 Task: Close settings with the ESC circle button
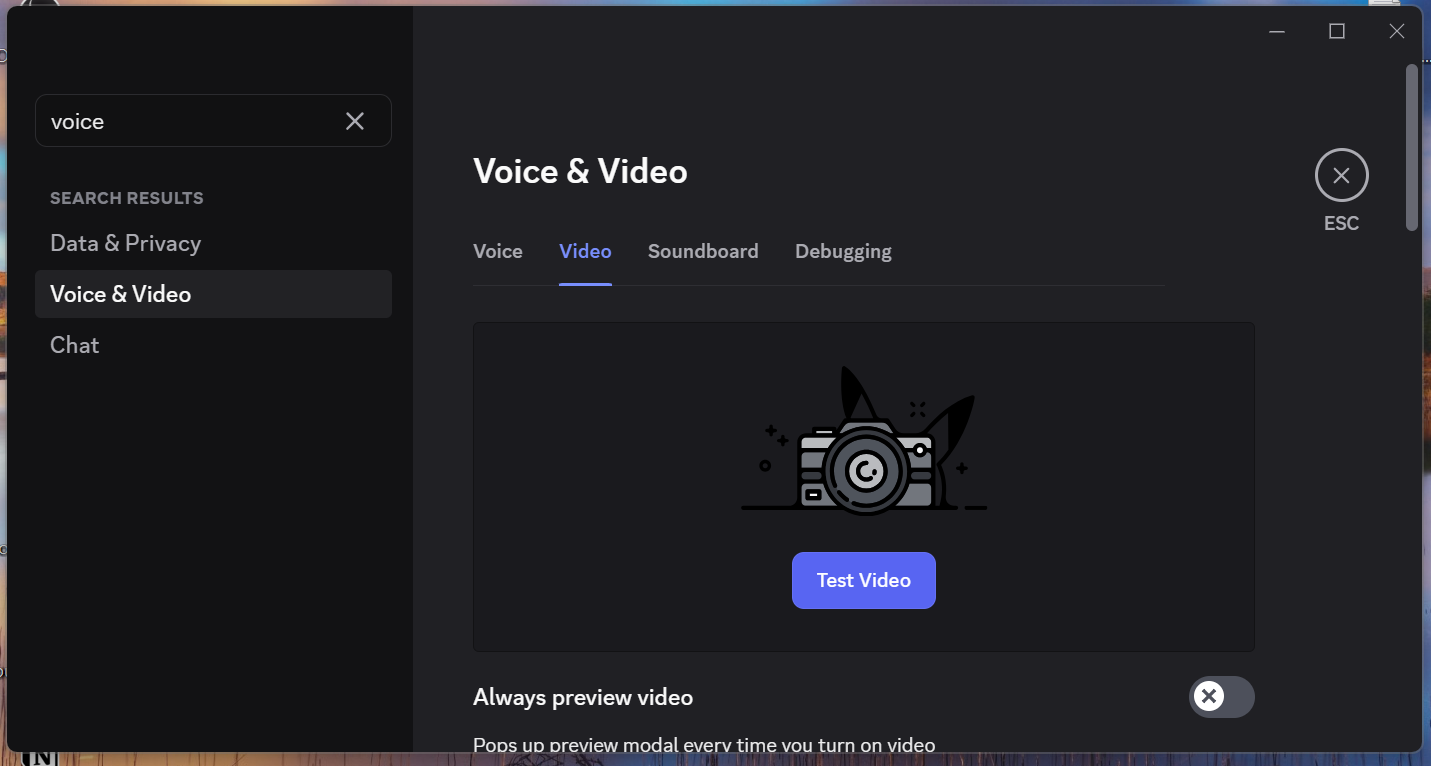click(x=1341, y=176)
